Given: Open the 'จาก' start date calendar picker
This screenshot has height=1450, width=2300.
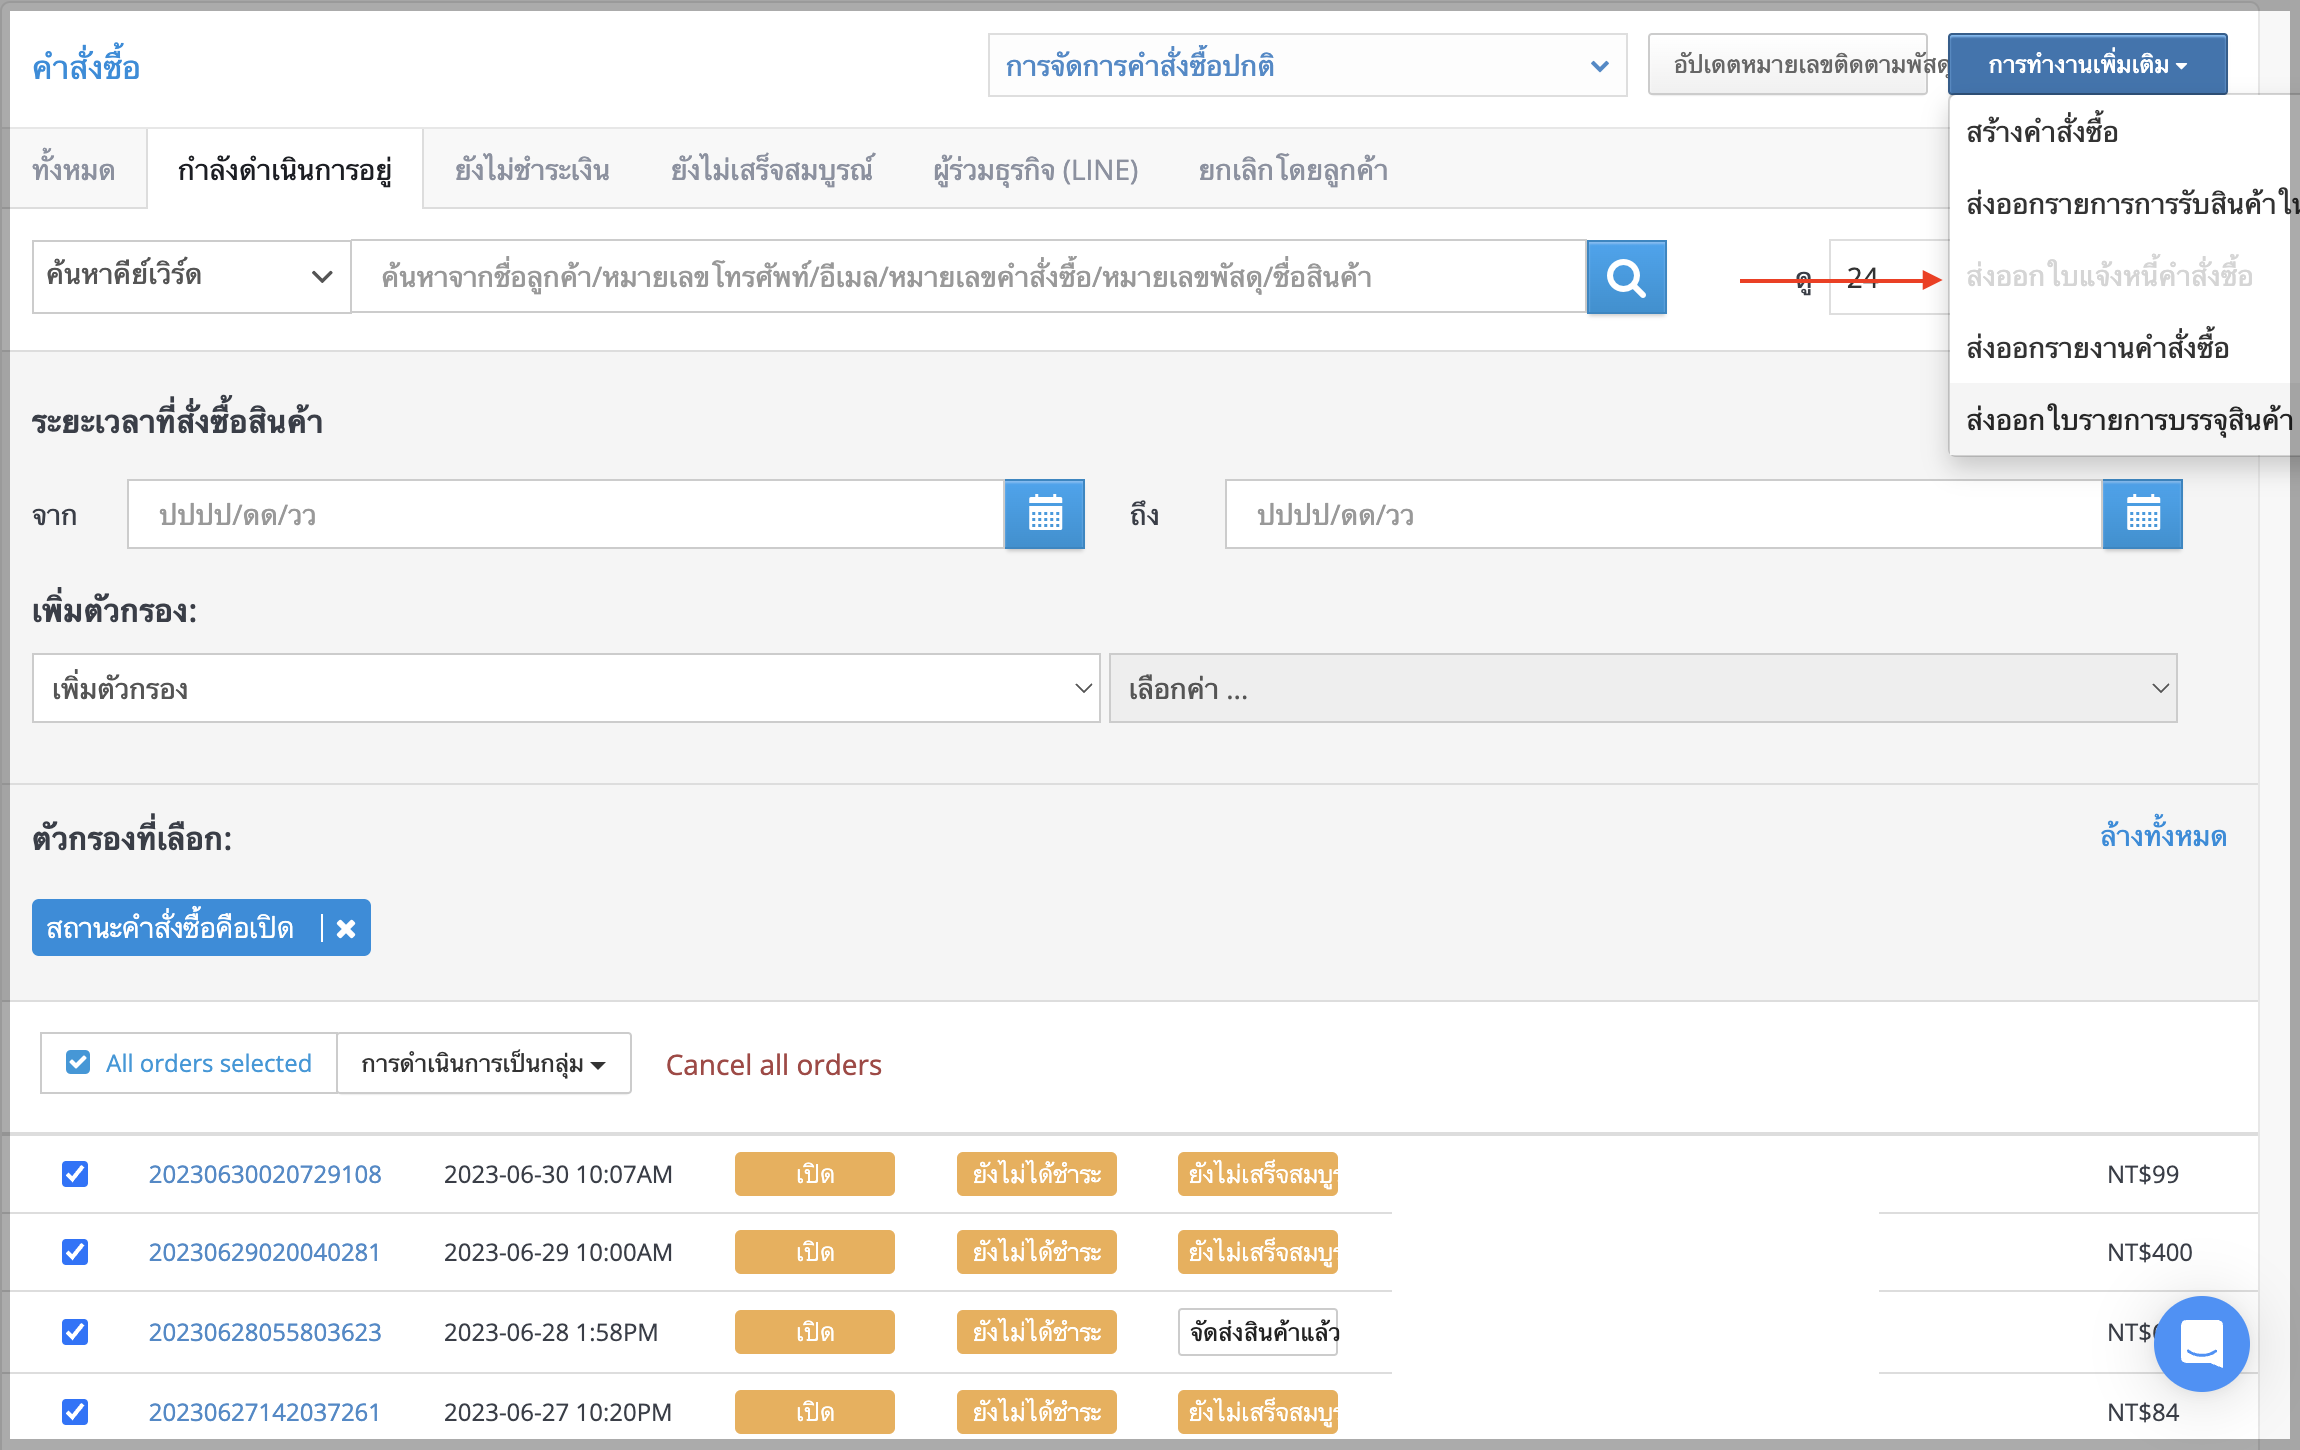Looking at the screenshot, I should (x=1044, y=514).
